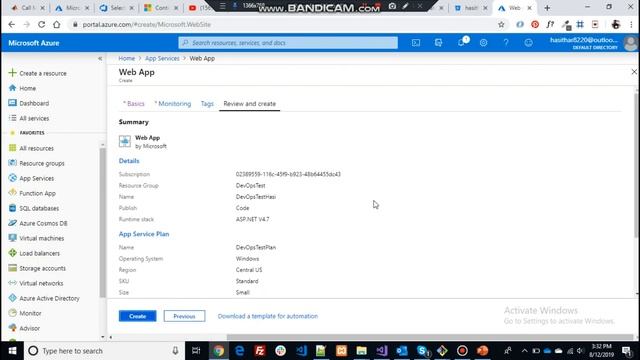Image resolution: width=640 pixels, height=360 pixels.
Task: Open Advisor favorite
Action: click(24, 328)
